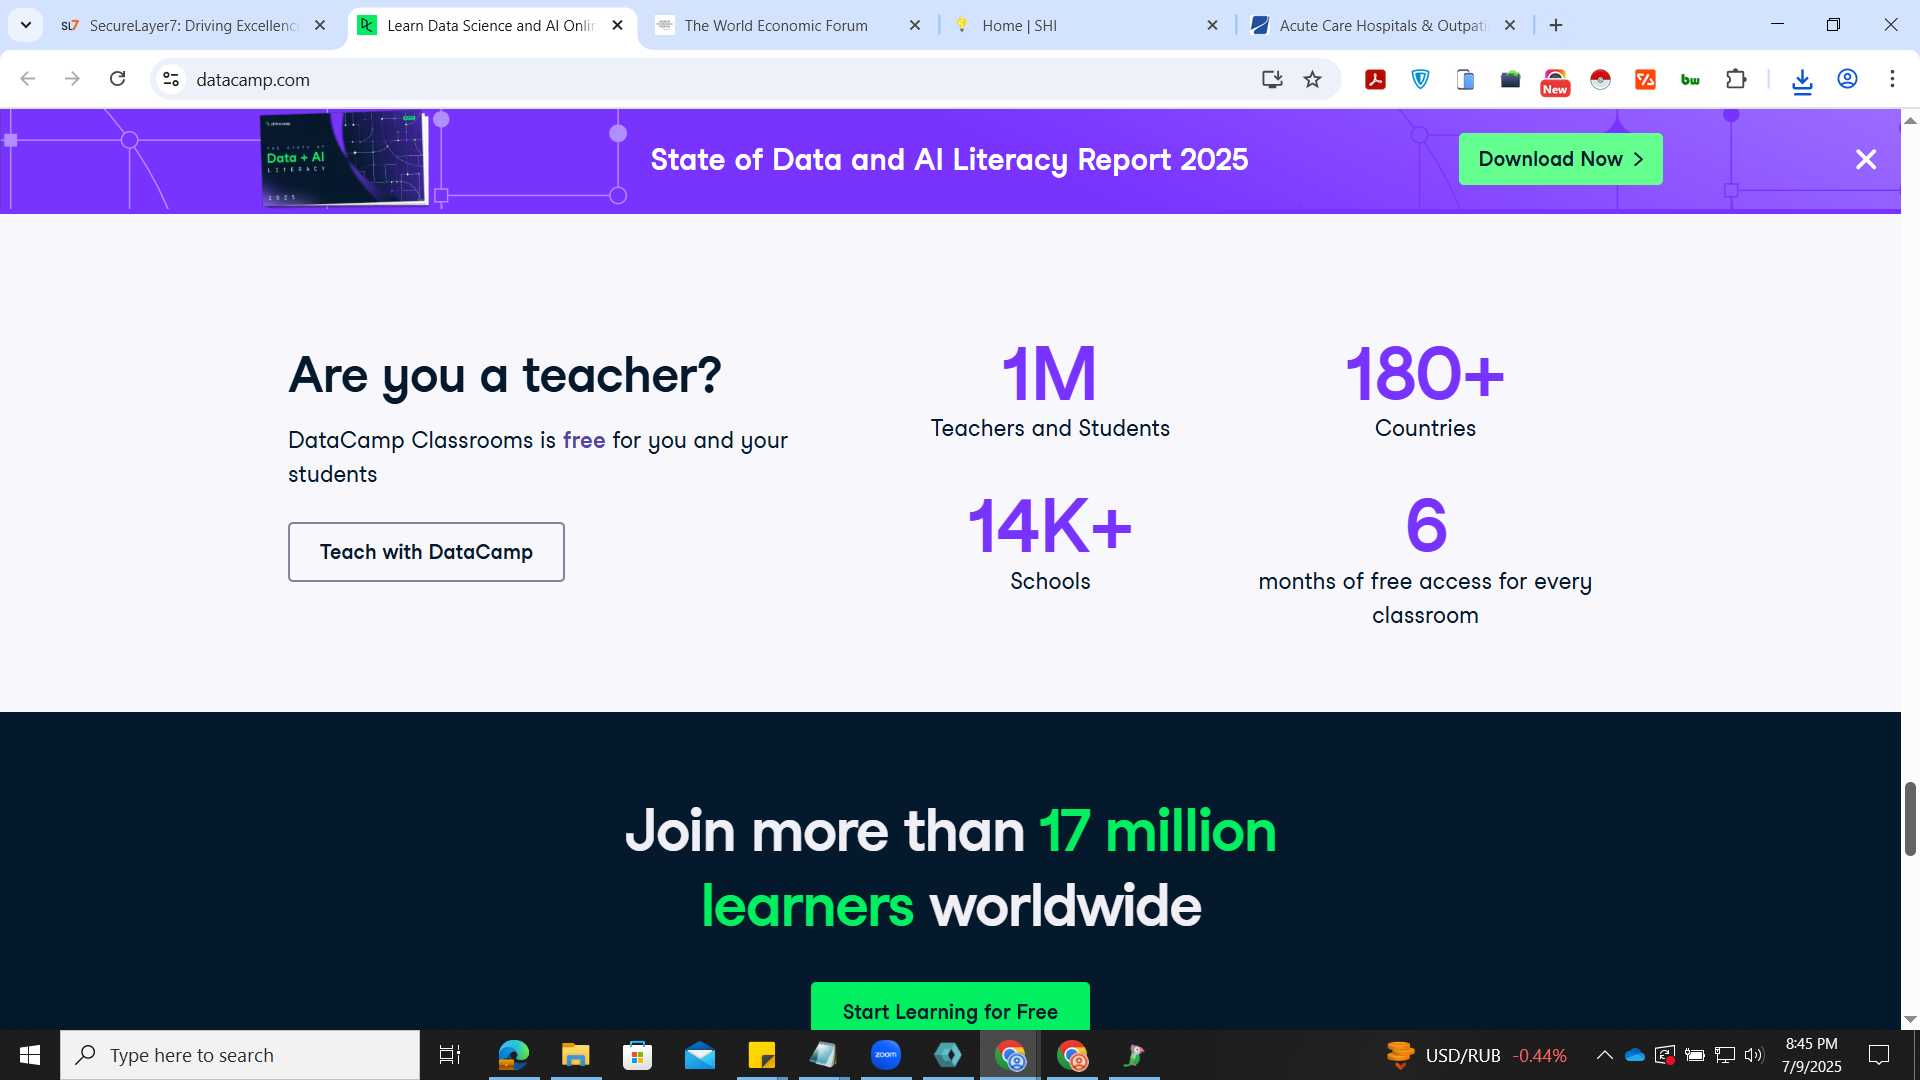1920x1080 pixels.
Task: Open the notifications action center
Action: (x=1879, y=1055)
